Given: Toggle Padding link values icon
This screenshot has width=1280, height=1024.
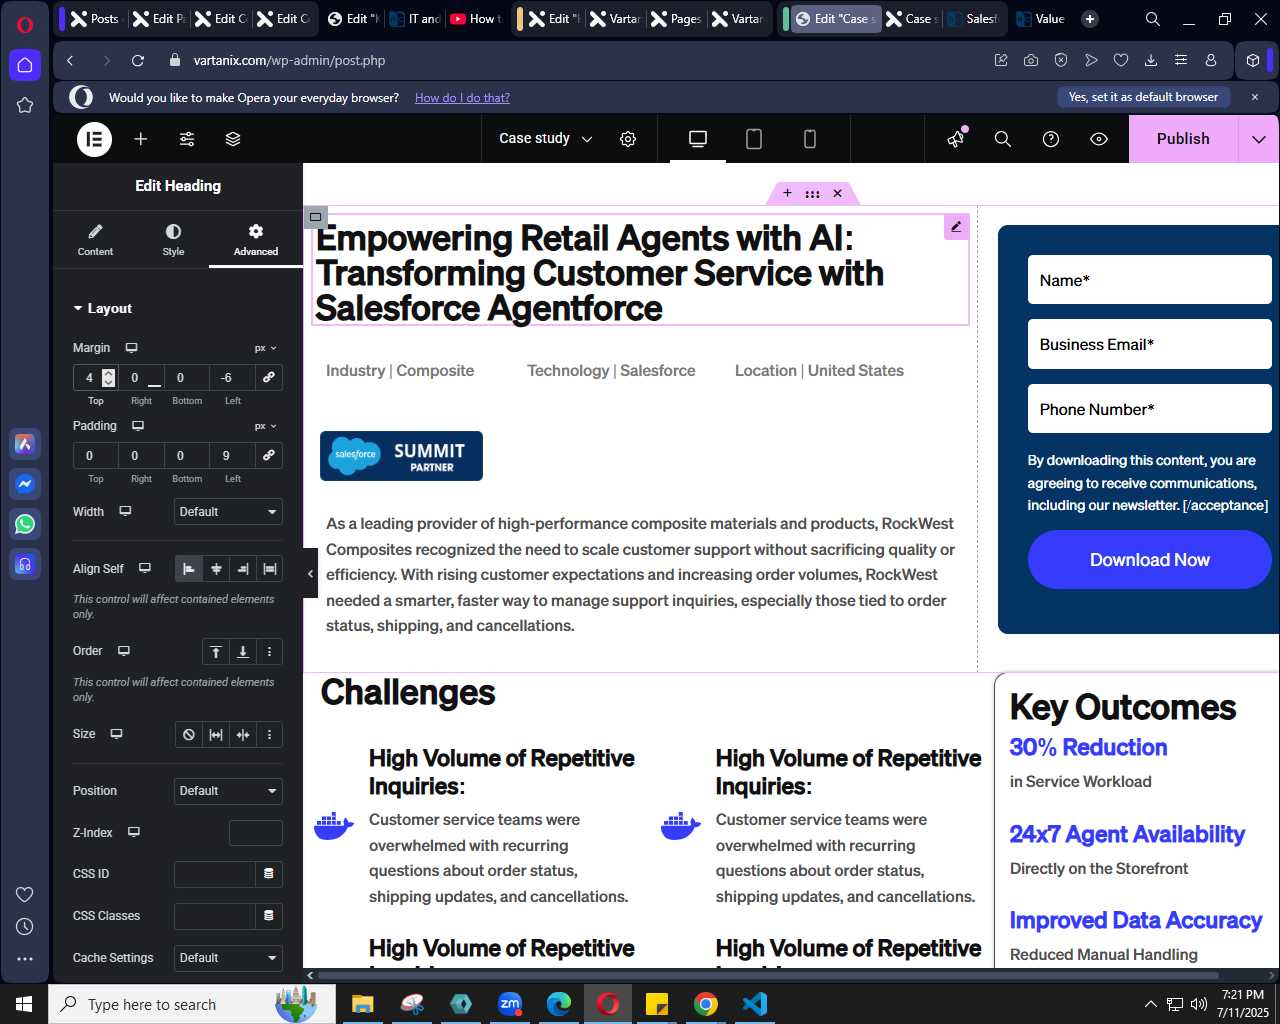Looking at the screenshot, I should tap(268, 455).
